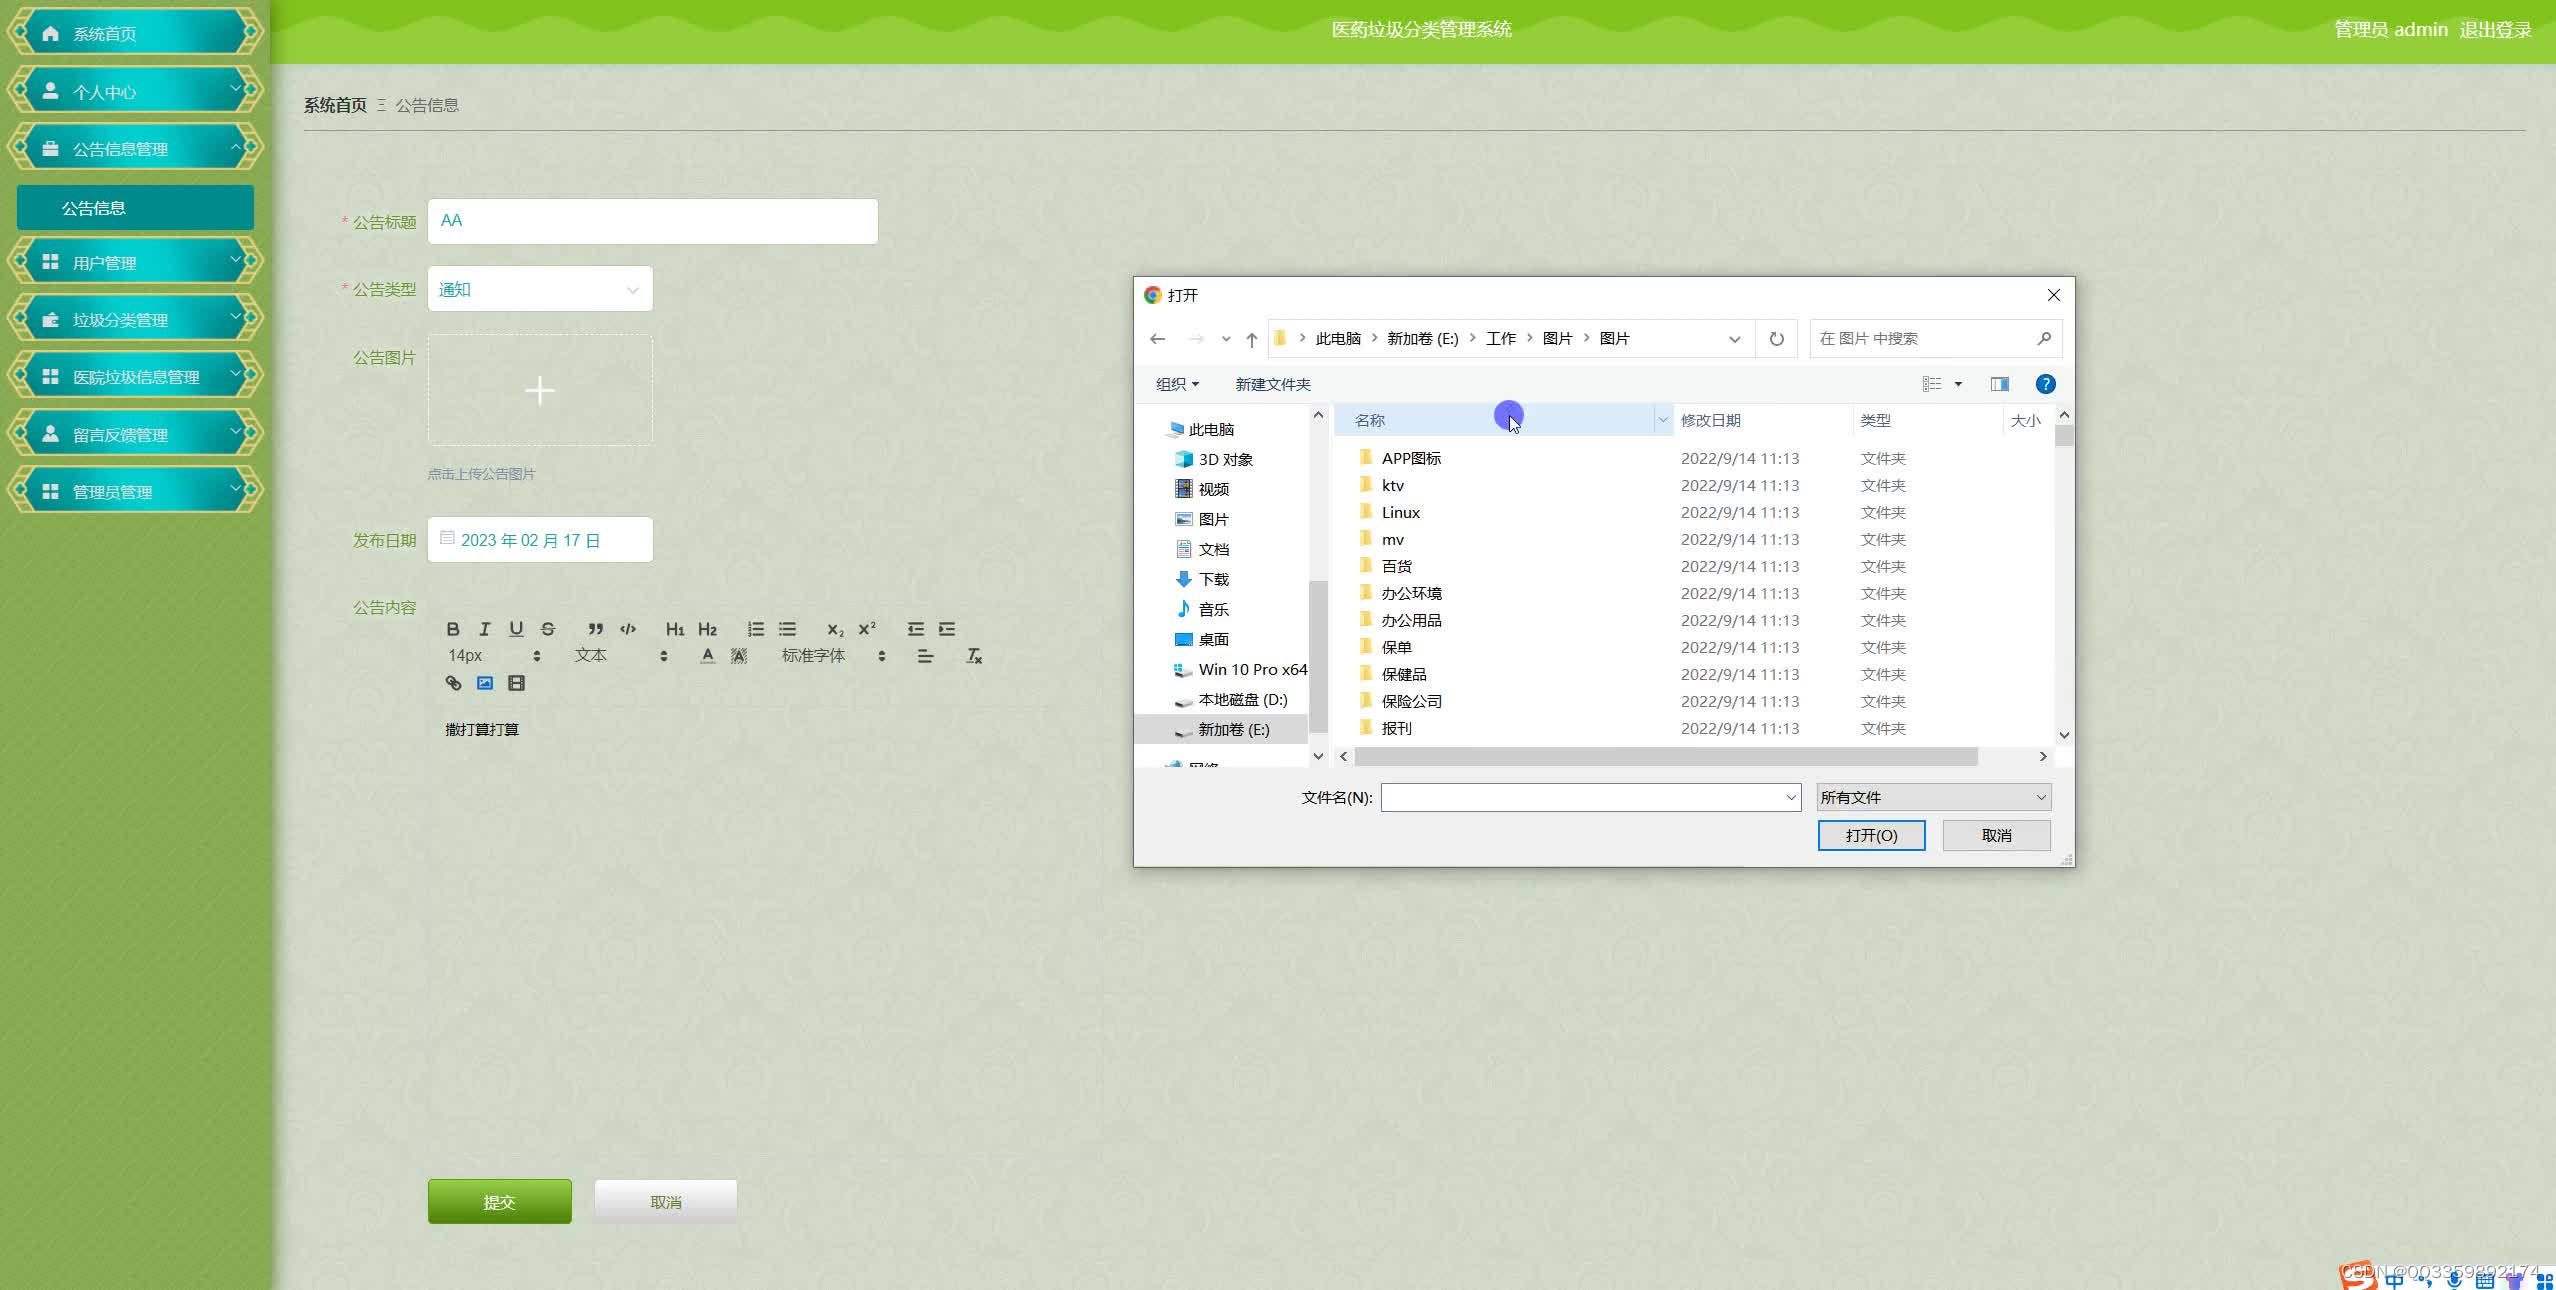2556x1290 pixels.
Task: Insert a code block in the editor
Action: tap(628, 629)
